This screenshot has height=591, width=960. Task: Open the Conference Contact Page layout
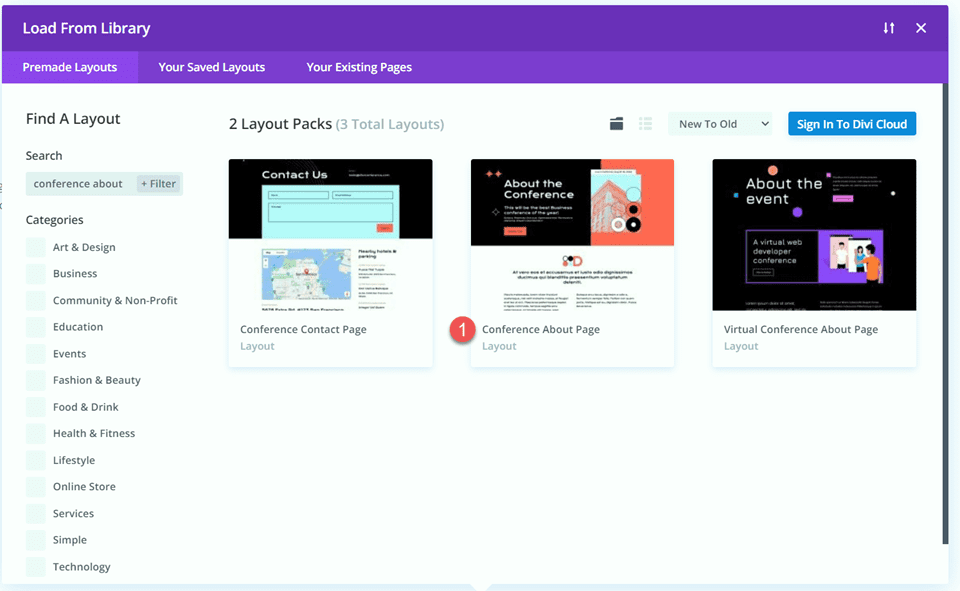tap(330, 235)
